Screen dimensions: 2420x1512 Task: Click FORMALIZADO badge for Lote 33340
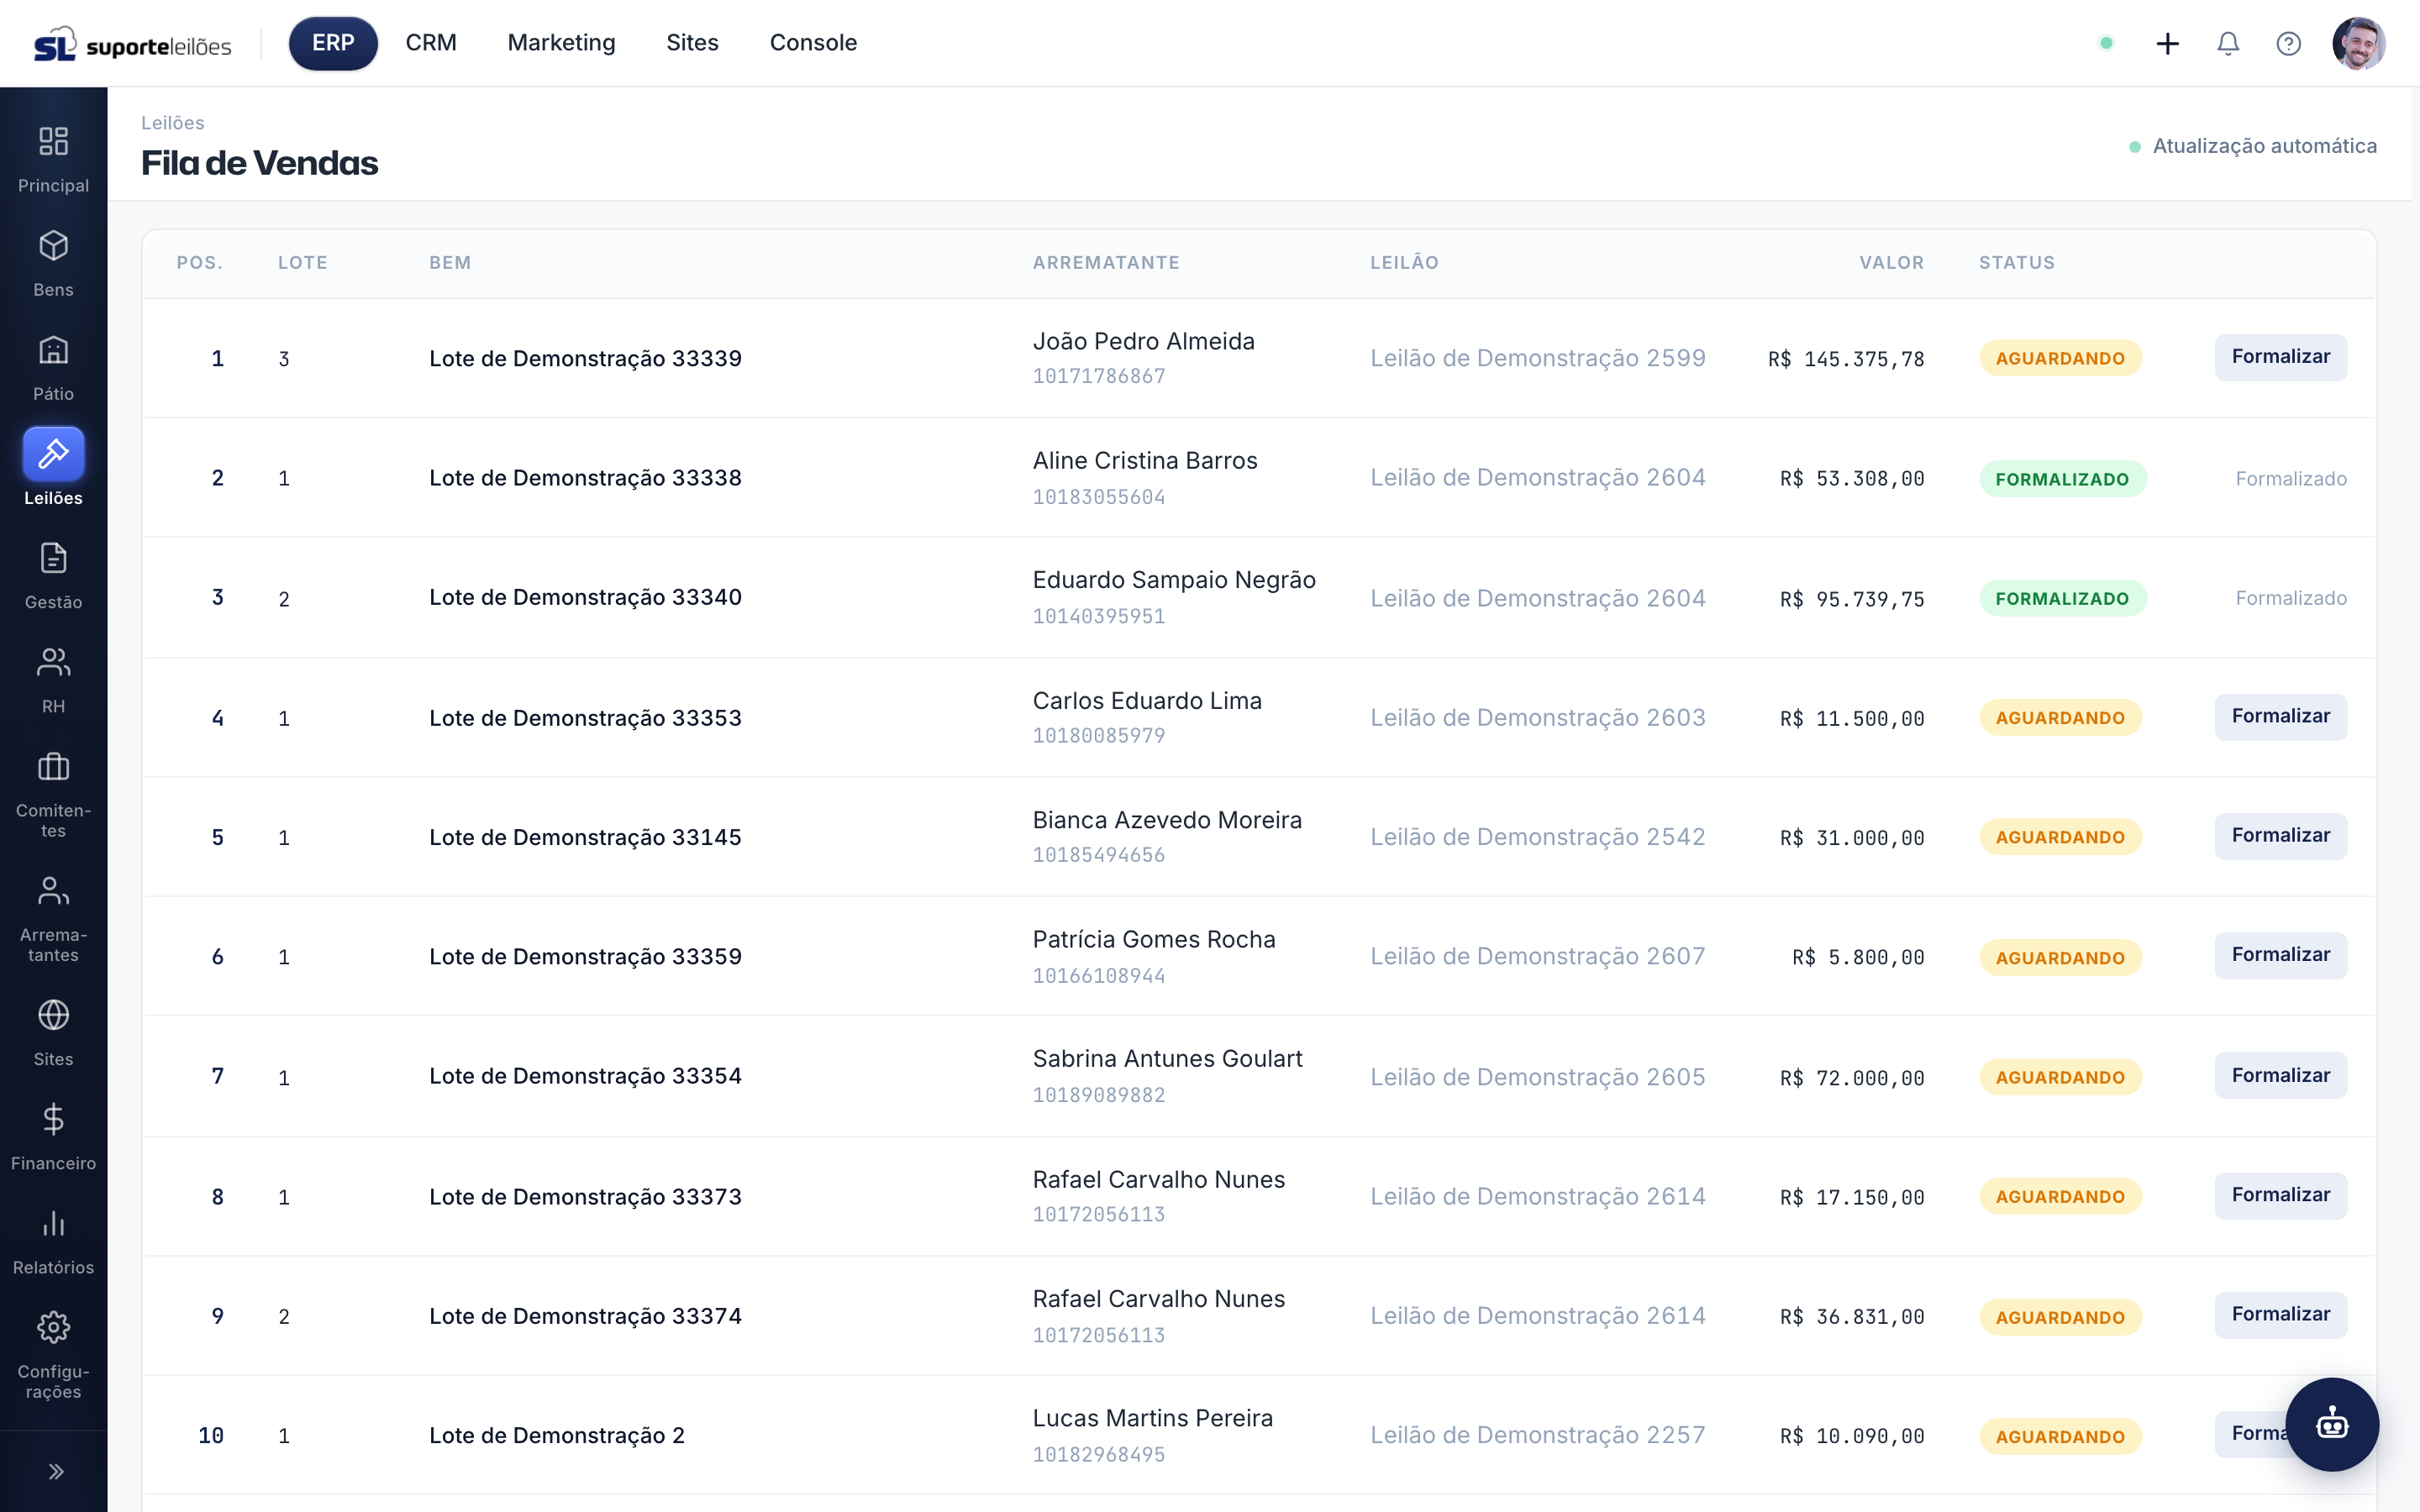click(2062, 598)
